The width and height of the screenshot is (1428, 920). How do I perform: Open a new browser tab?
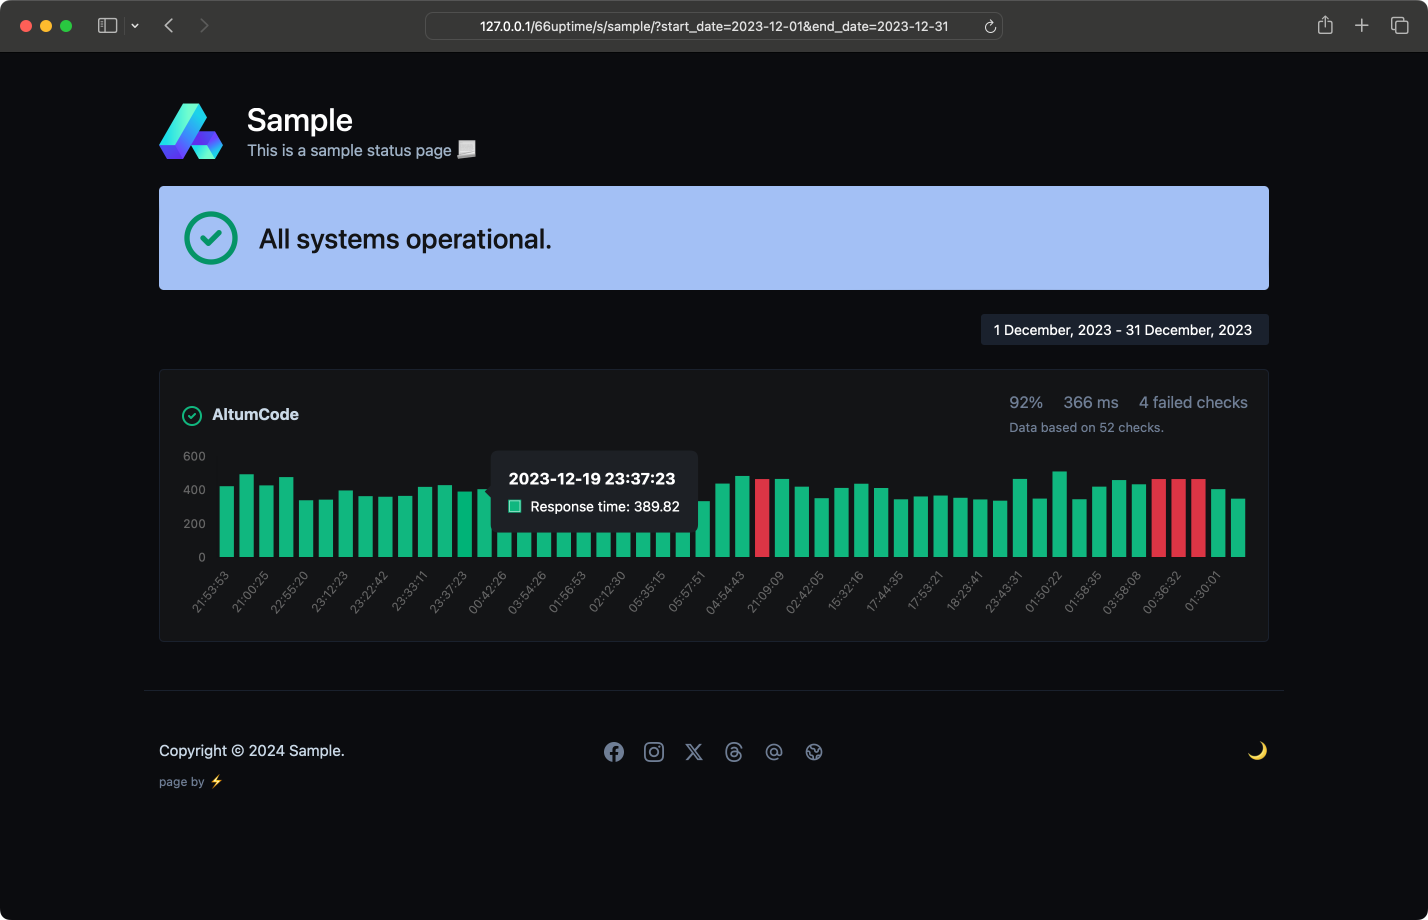coord(1361,25)
